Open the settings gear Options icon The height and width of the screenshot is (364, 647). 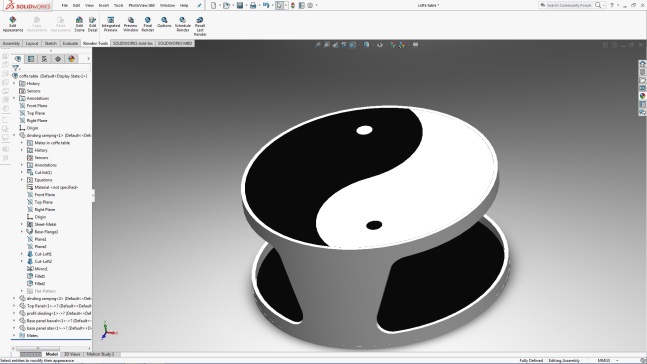coord(310,5)
